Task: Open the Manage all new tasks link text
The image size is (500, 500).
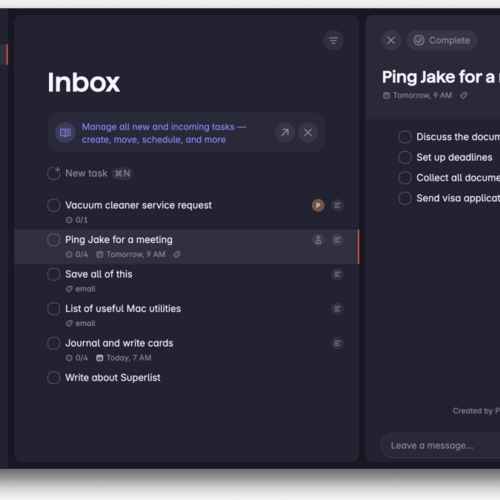Action: pos(164,133)
